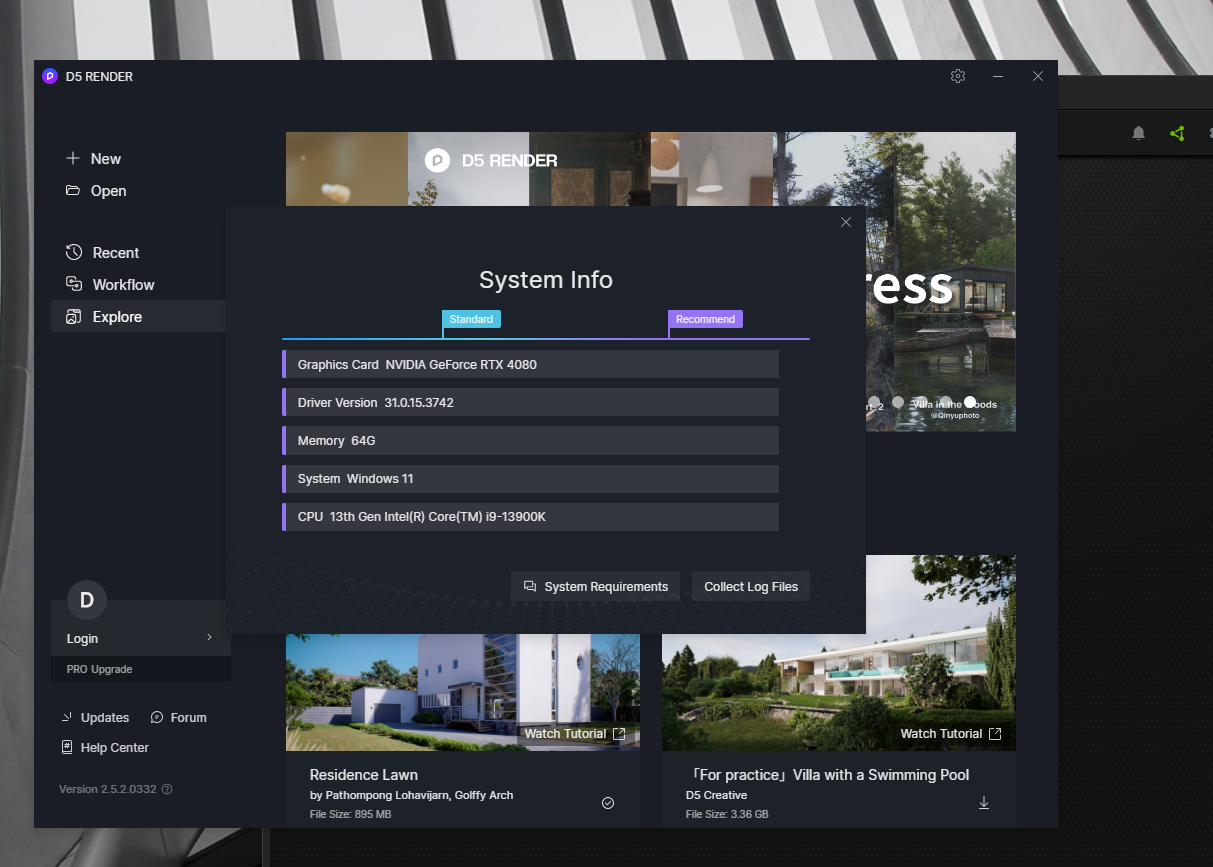The image size is (1213, 867).
Task: Select the Explore section
Action: 138,316
